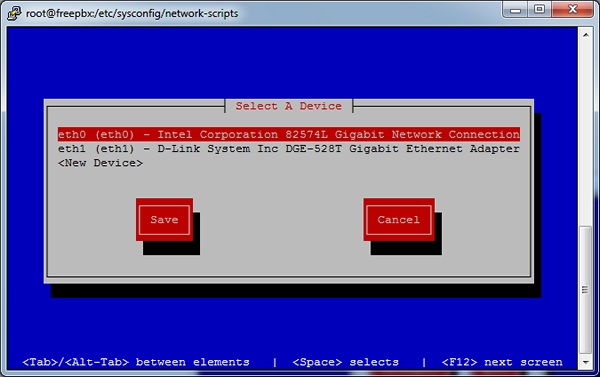
Task: Click the "<Tab>/<Alt-Tab> between elements" hint
Action: click(x=136, y=362)
